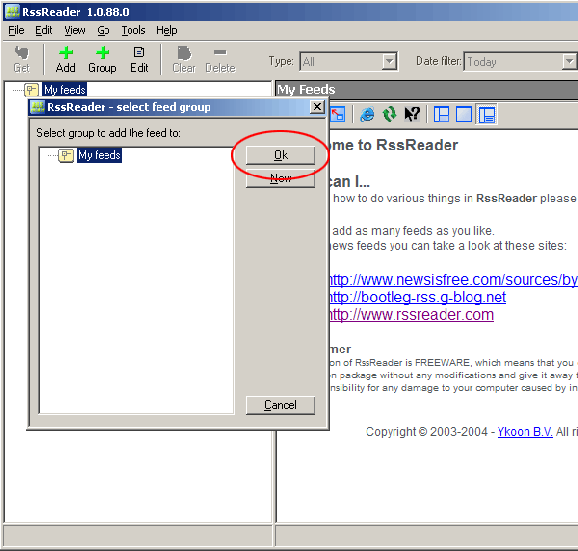Open the Ykoon B.V. link
The image size is (578, 551).
tap(525, 432)
